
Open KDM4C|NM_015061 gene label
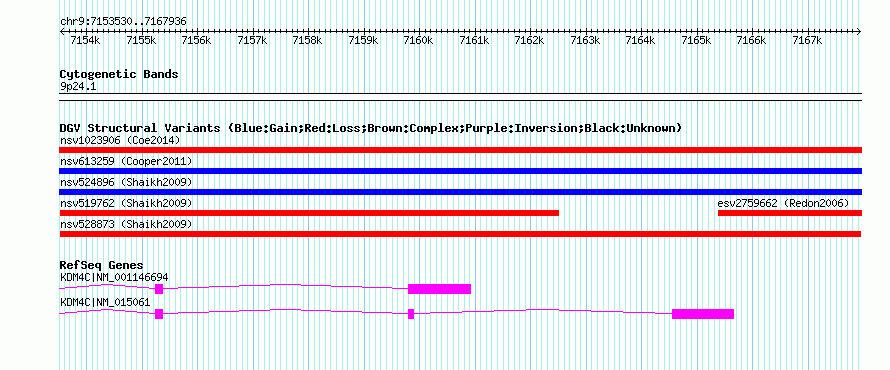point(105,302)
